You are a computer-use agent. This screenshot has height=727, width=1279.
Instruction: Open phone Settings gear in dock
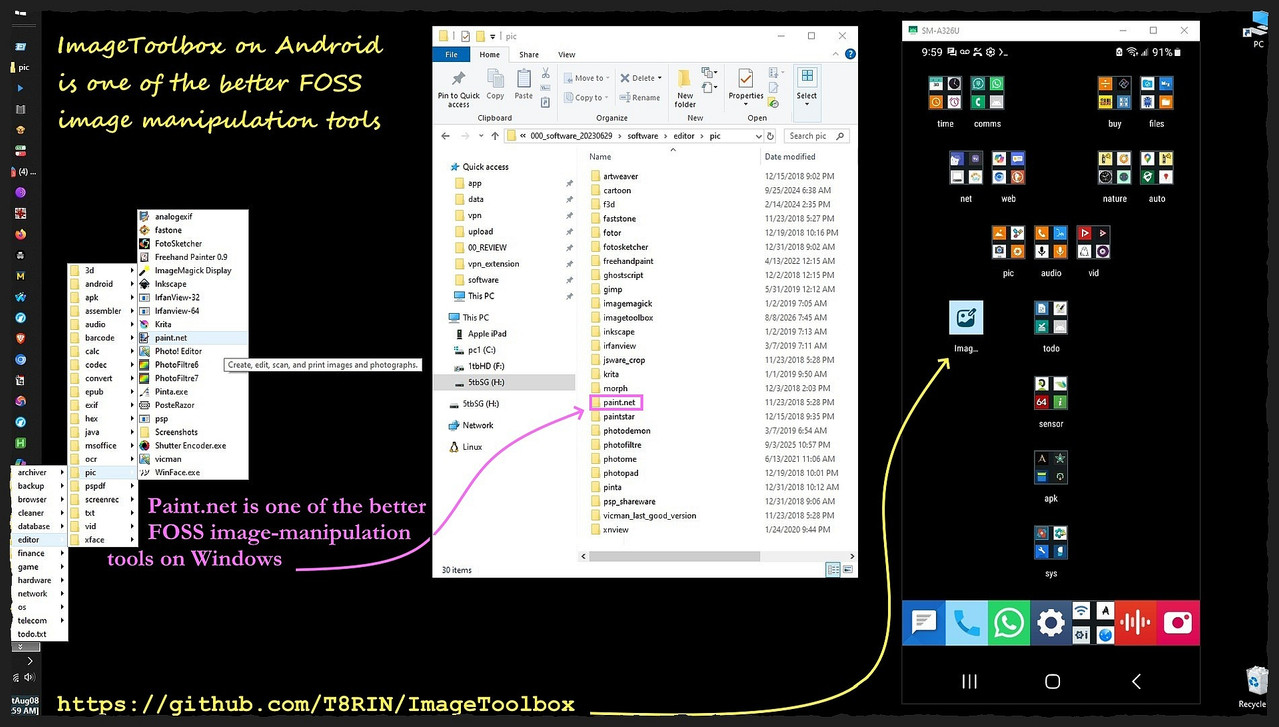pyautogui.click(x=1050, y=623)
